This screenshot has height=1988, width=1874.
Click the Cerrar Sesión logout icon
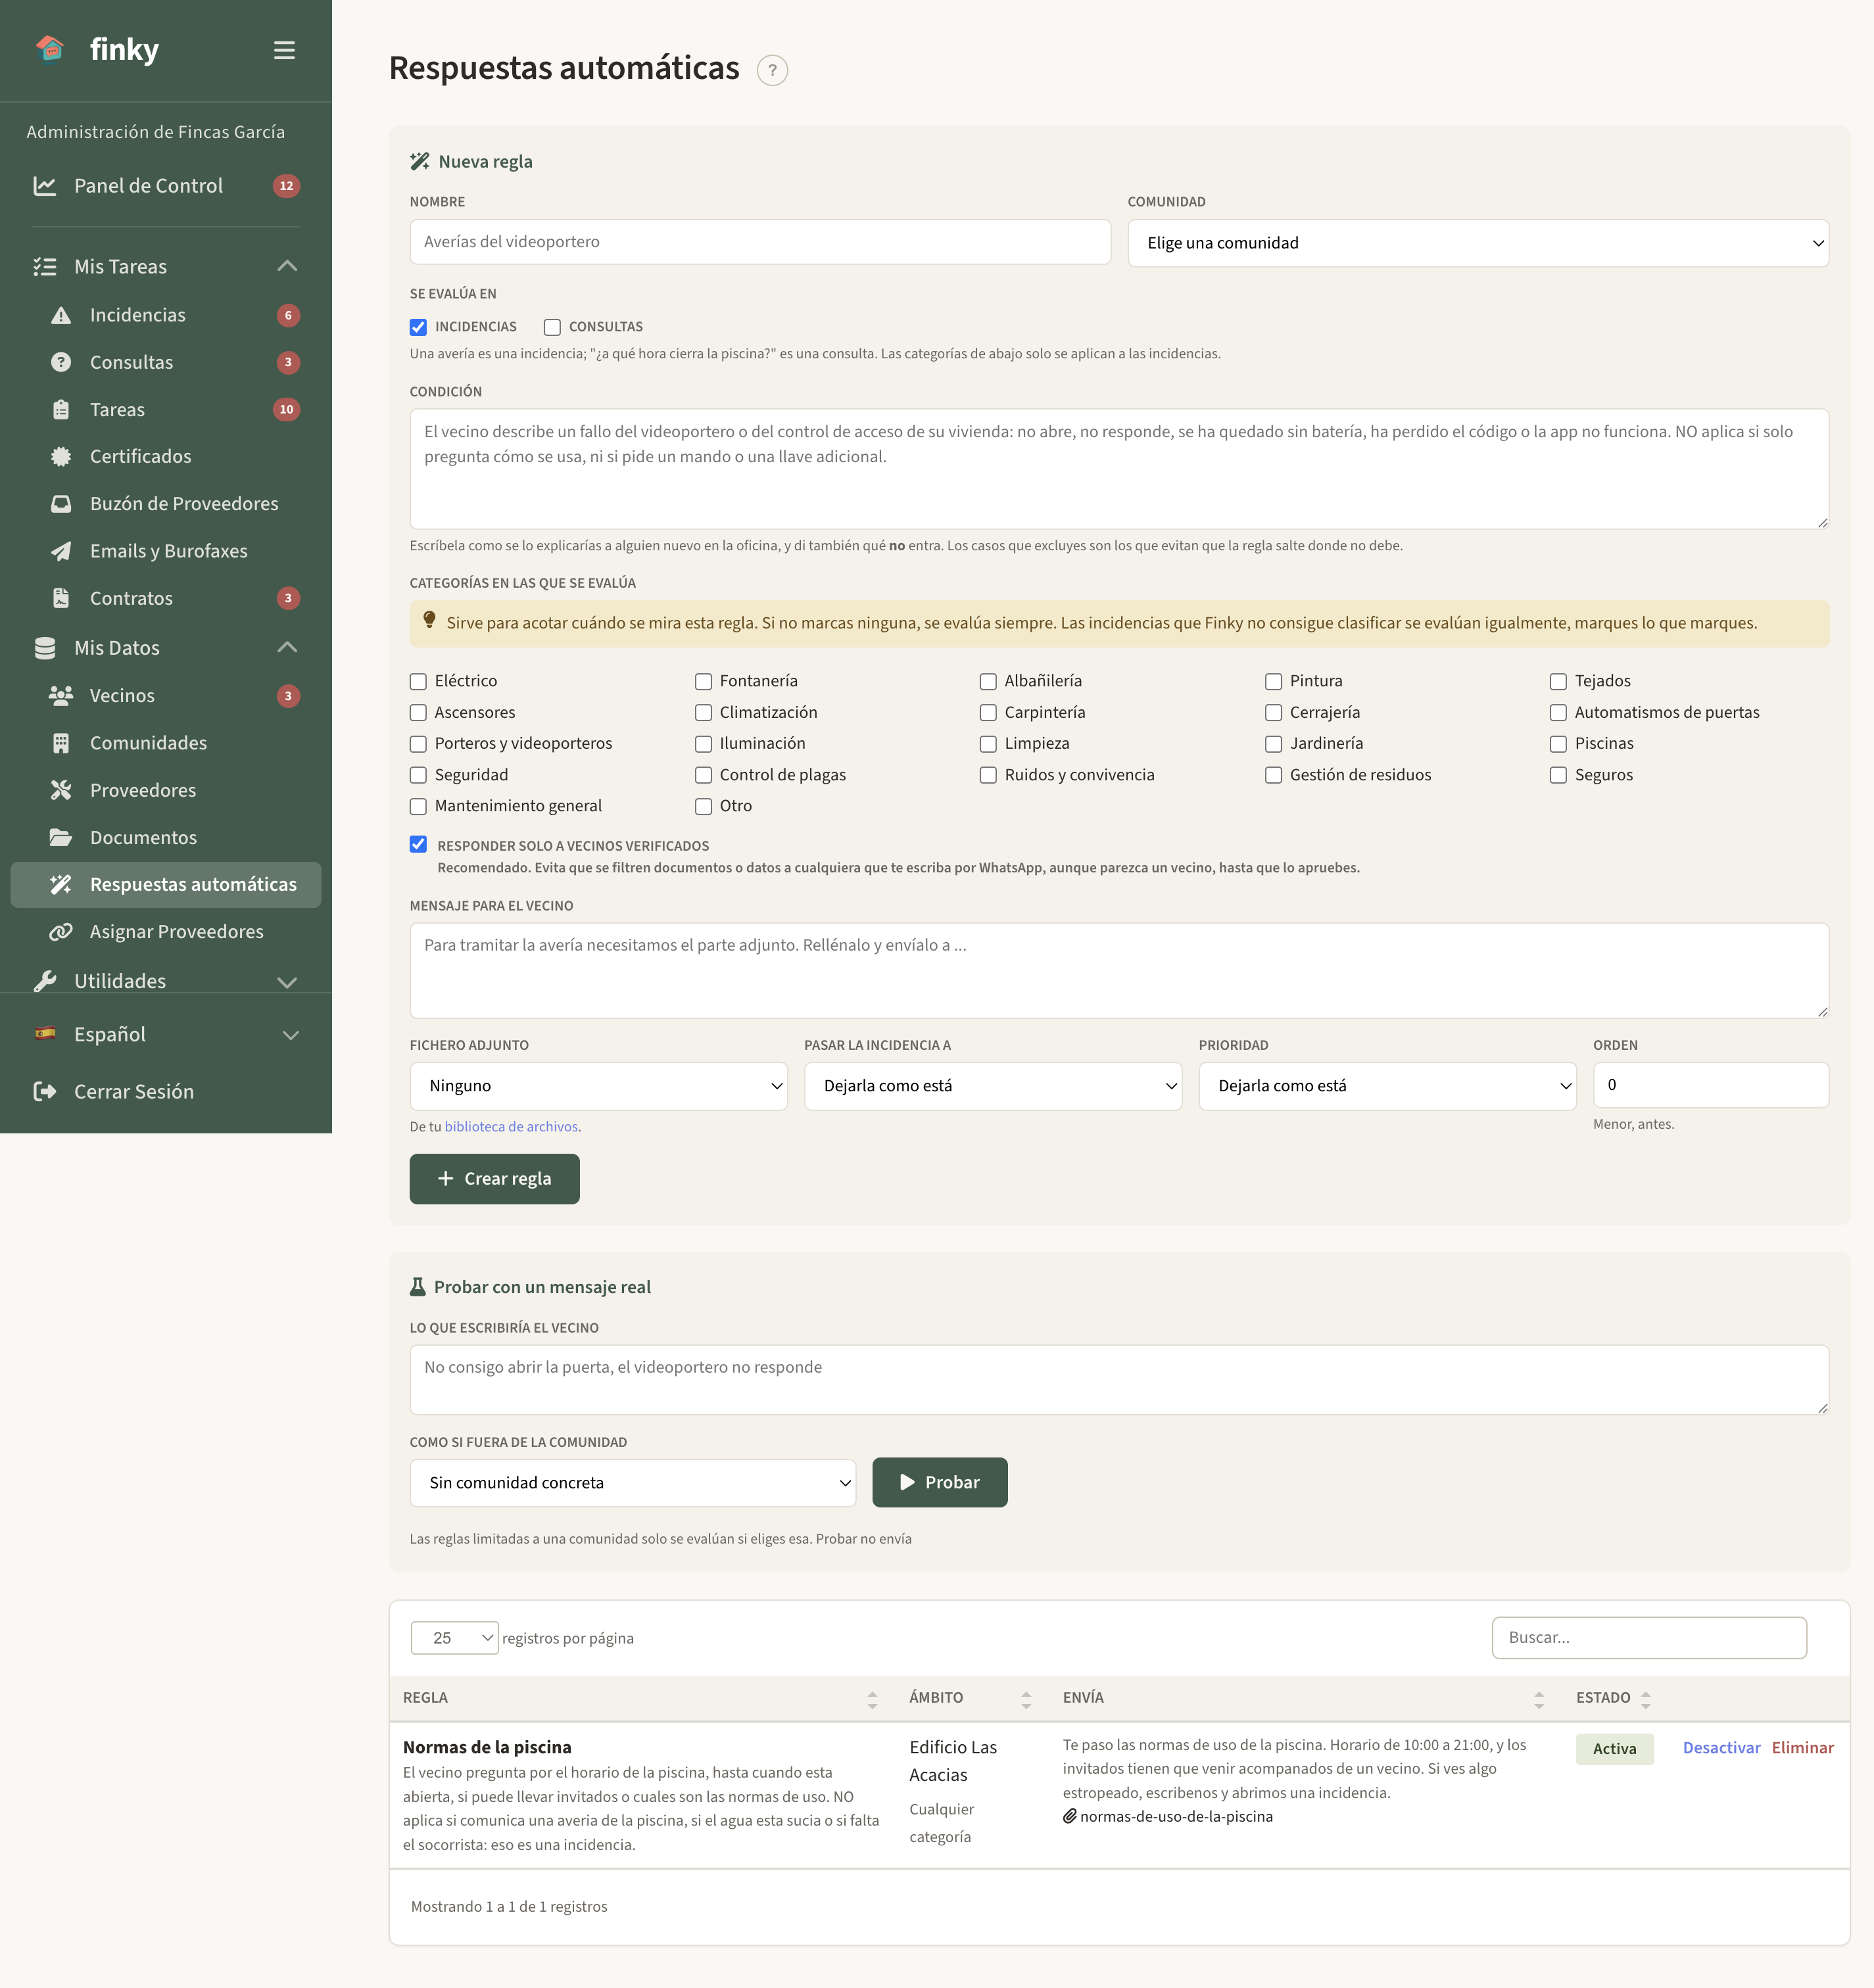[x=45, y=1091]
